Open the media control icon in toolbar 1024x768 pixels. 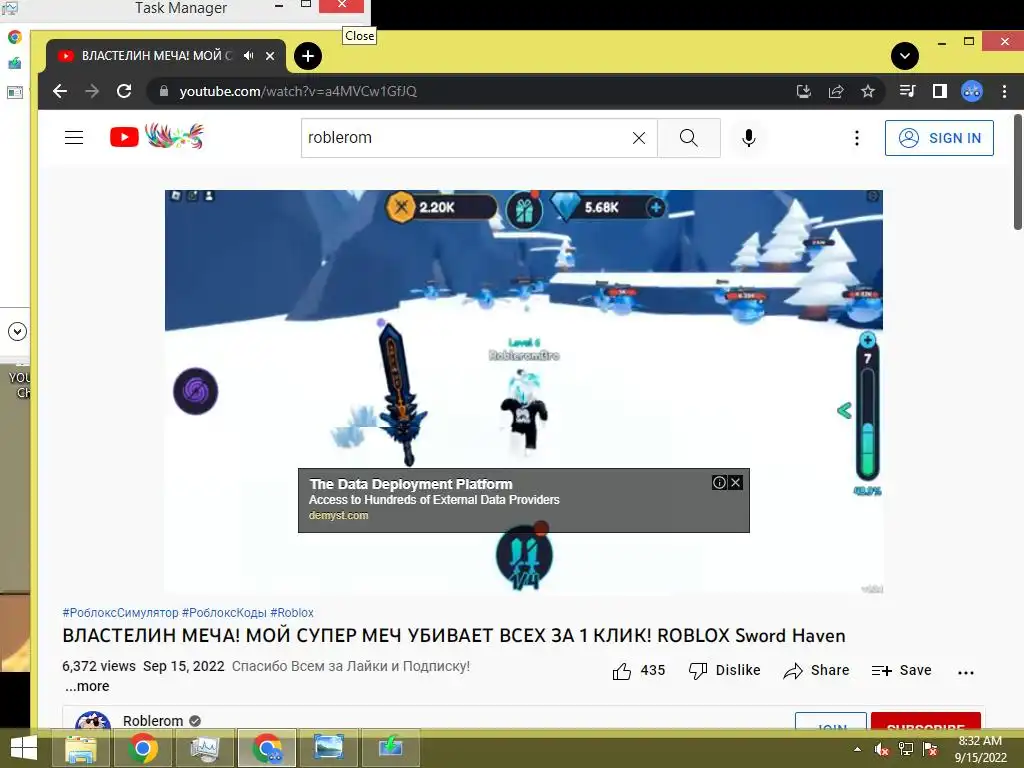coord(908,91)
